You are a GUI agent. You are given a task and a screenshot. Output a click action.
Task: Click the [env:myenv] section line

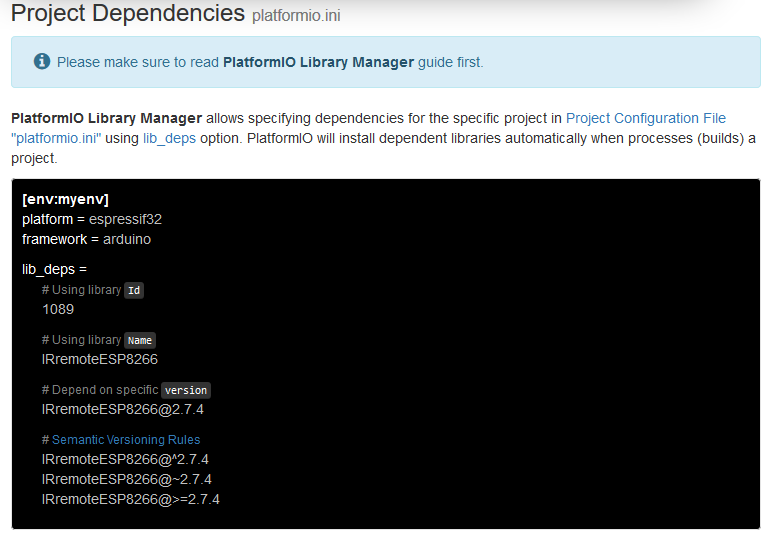click(65, 200)
